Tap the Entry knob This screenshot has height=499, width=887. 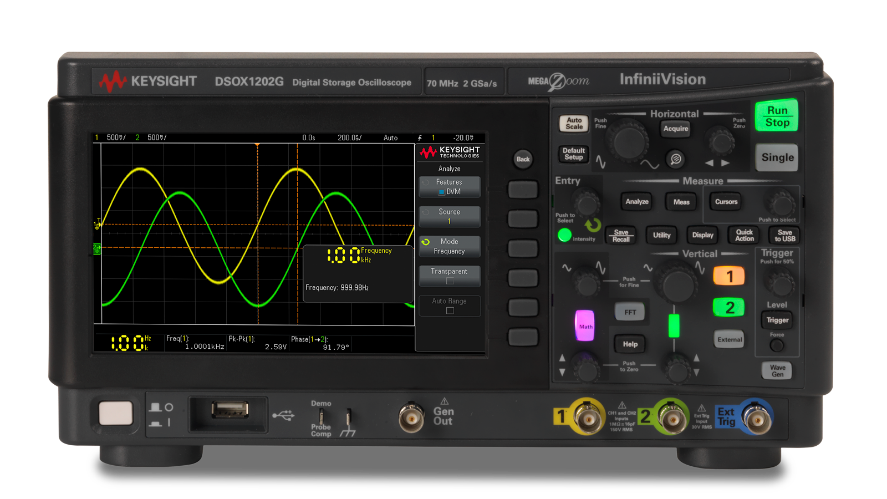(x=587, y=203)
